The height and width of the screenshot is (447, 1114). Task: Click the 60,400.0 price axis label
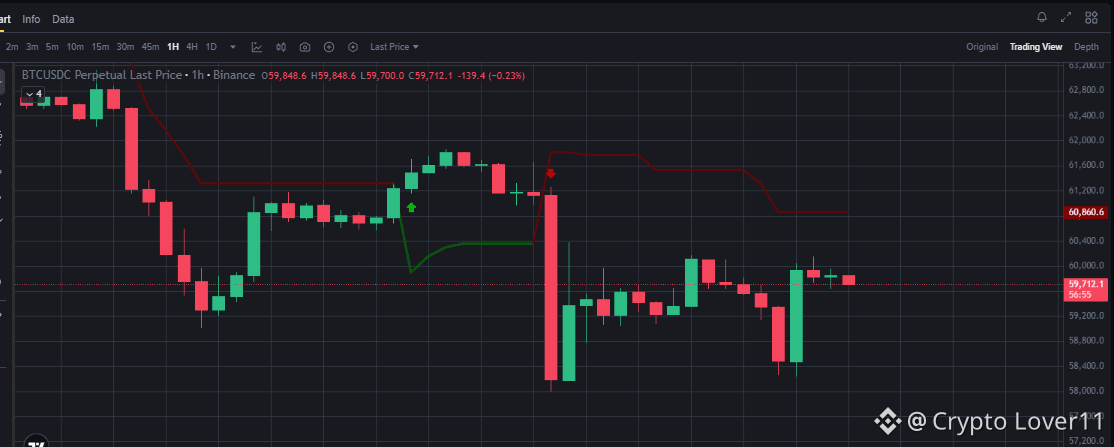coord(1086,240)
